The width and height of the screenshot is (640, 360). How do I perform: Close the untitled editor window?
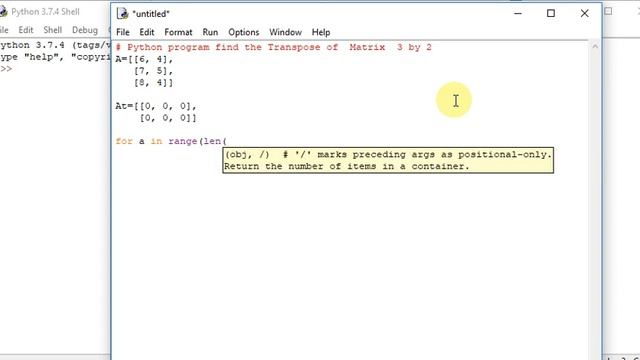[584, 13]
